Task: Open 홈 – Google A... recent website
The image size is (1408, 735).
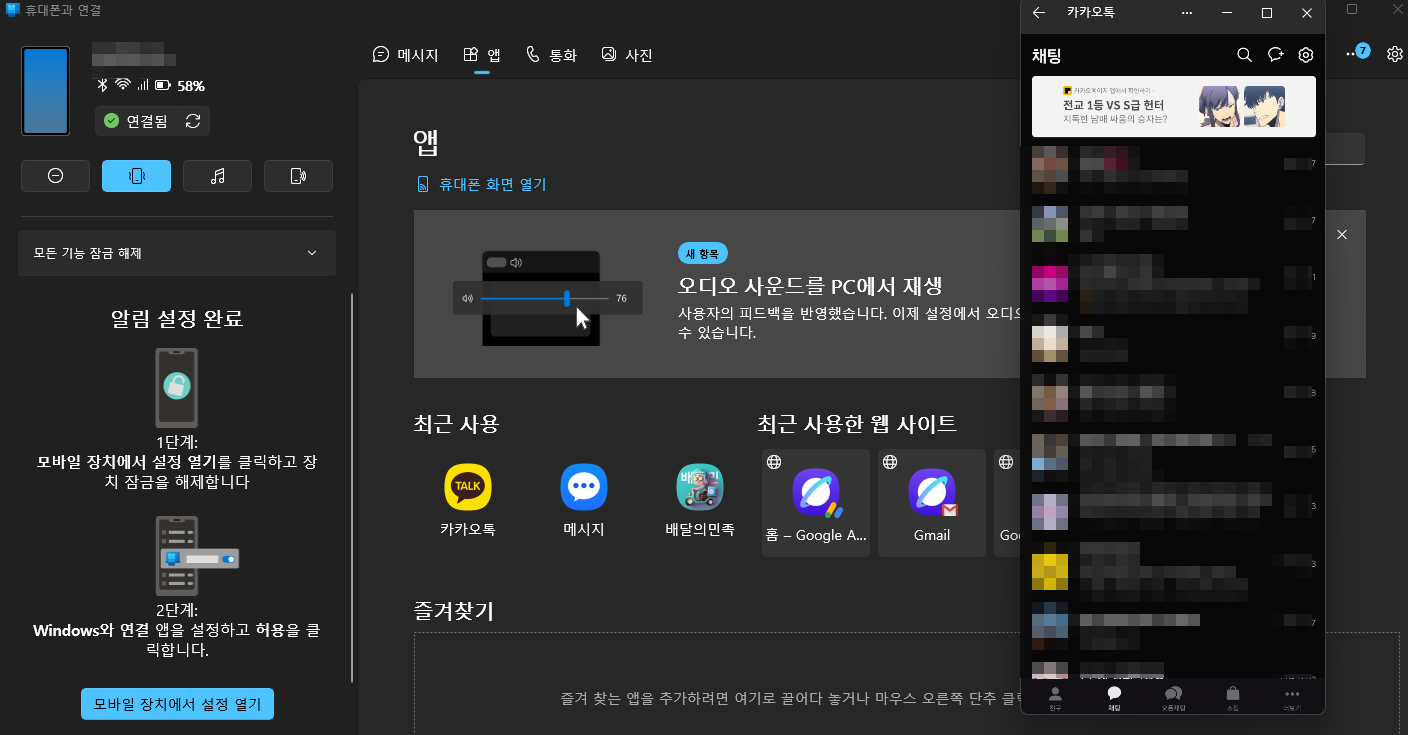Action: pyautogui.click(x=816, y=503)
